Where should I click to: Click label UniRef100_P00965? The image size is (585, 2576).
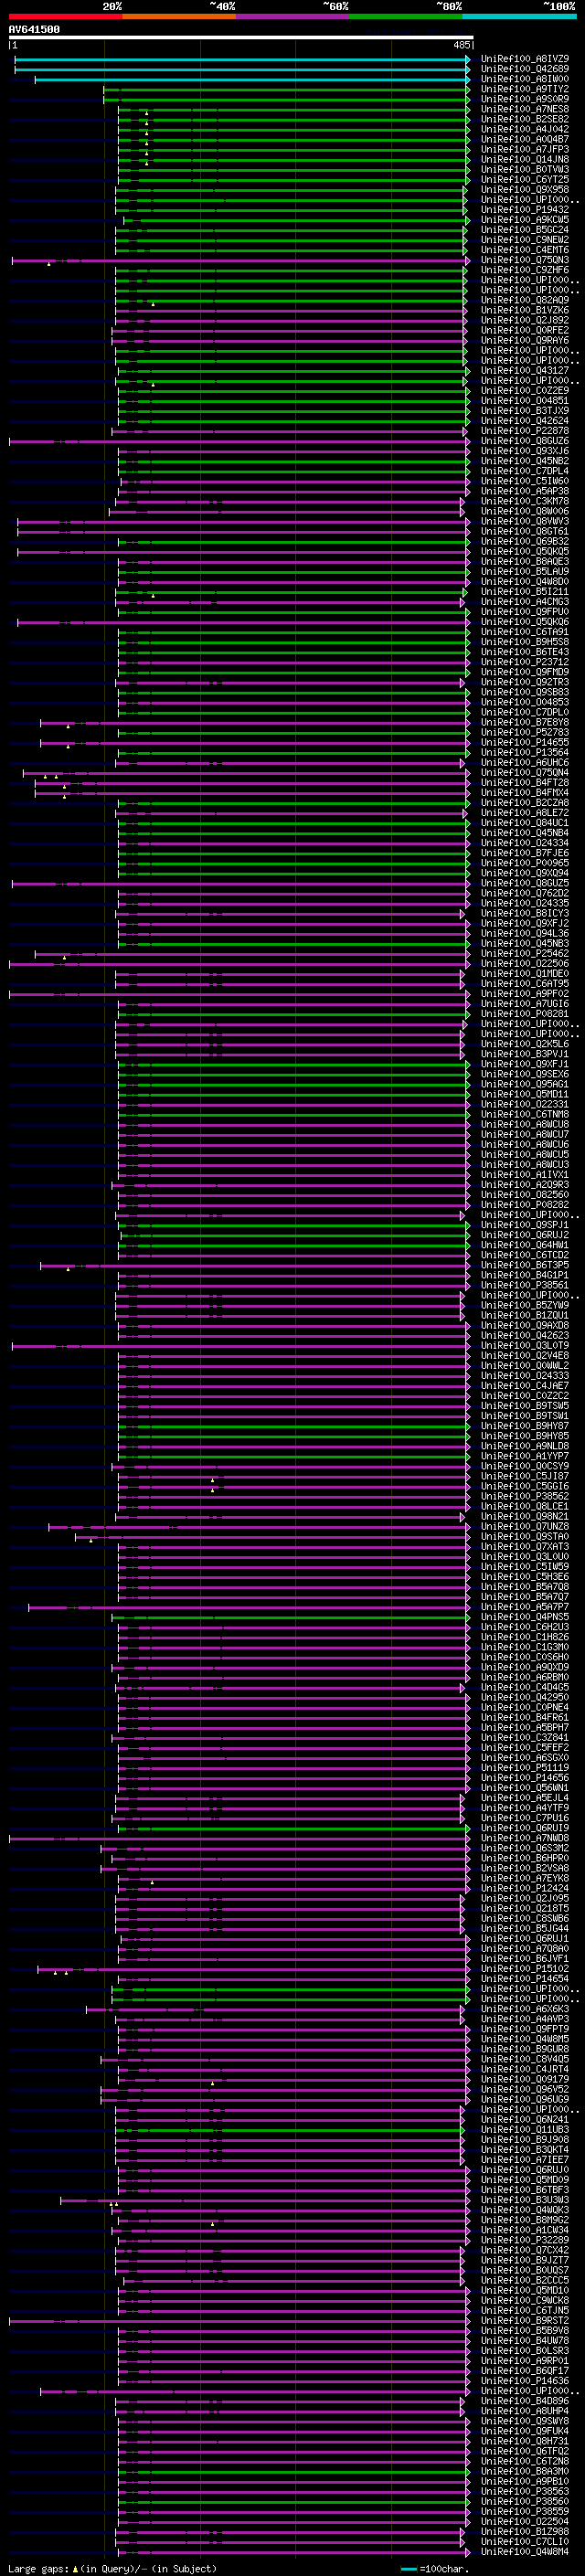(x=525, y=863)
